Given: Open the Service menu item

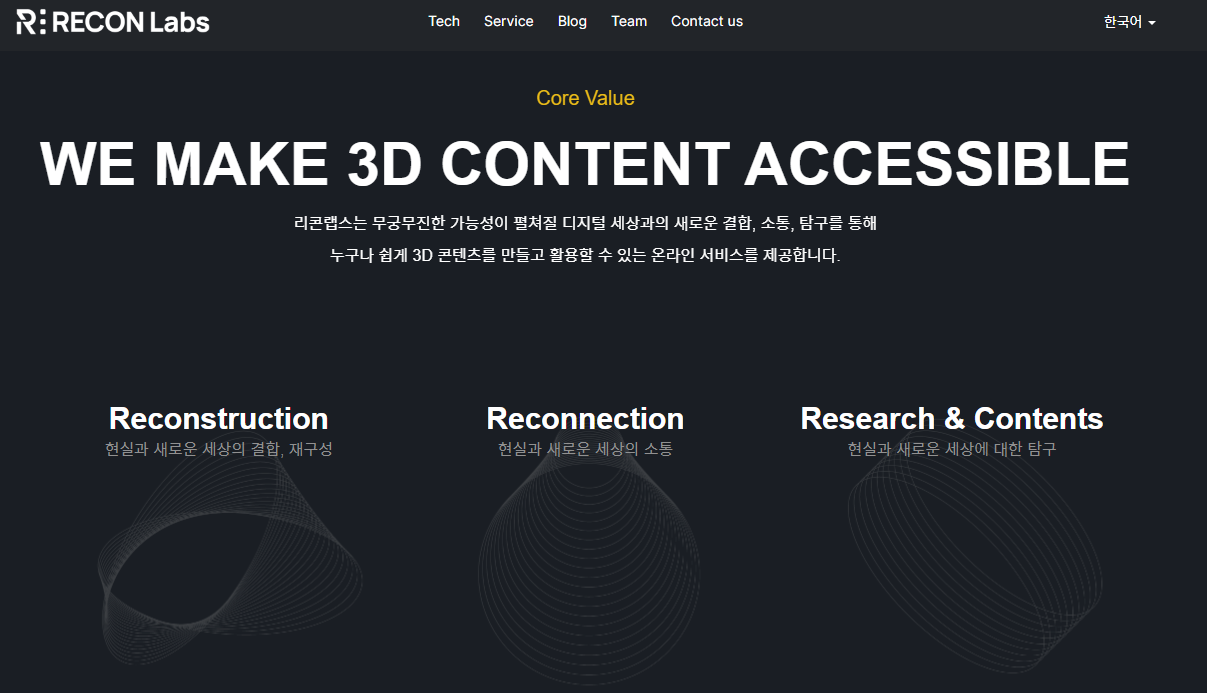Looking at the screenshot, I should pyautogui.click(x=509, y=21).
